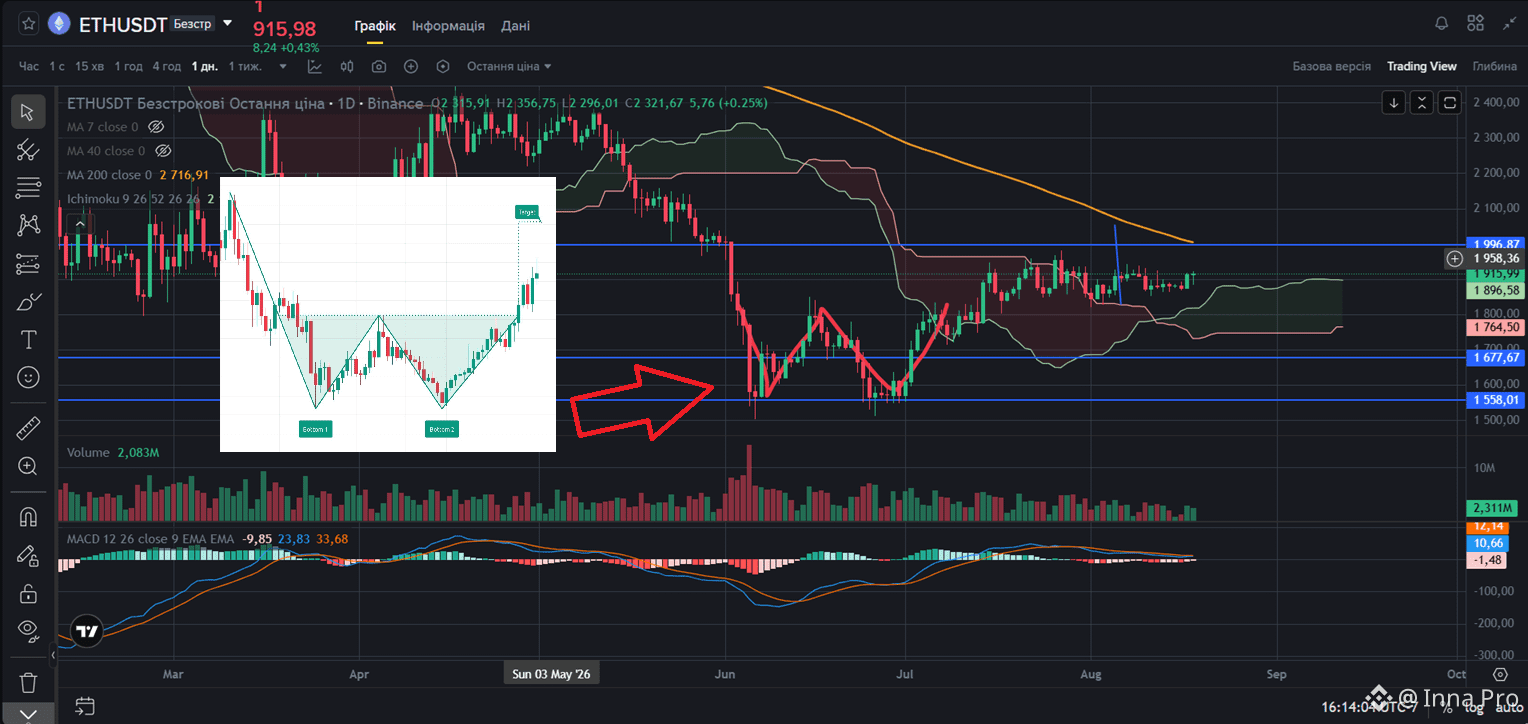Open the emoji sticker tool
Screen dimensions: 1528x724
(28, 377)
